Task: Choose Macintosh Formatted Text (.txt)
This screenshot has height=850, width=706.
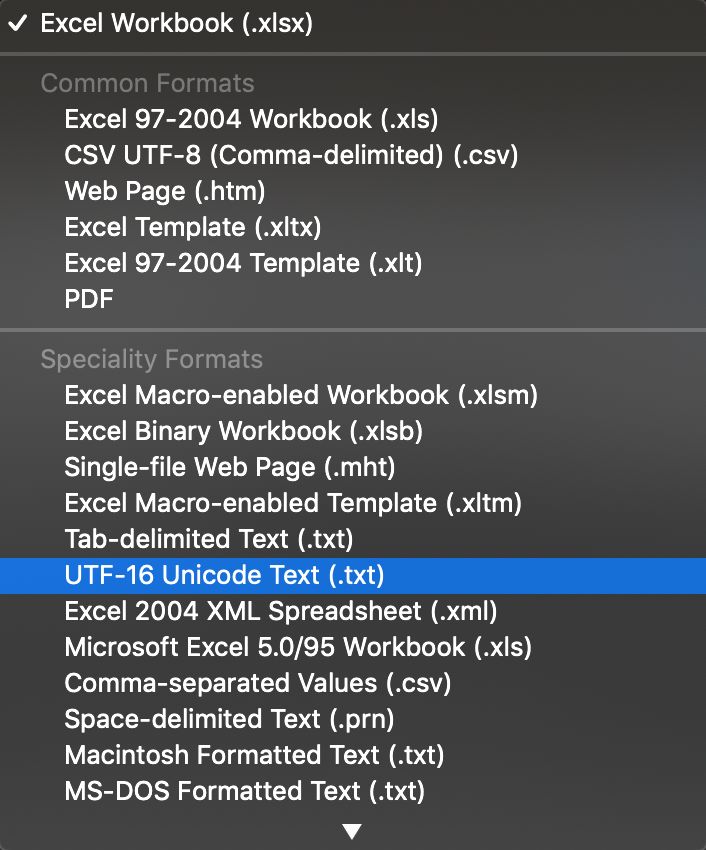Action: coord(254,755)
